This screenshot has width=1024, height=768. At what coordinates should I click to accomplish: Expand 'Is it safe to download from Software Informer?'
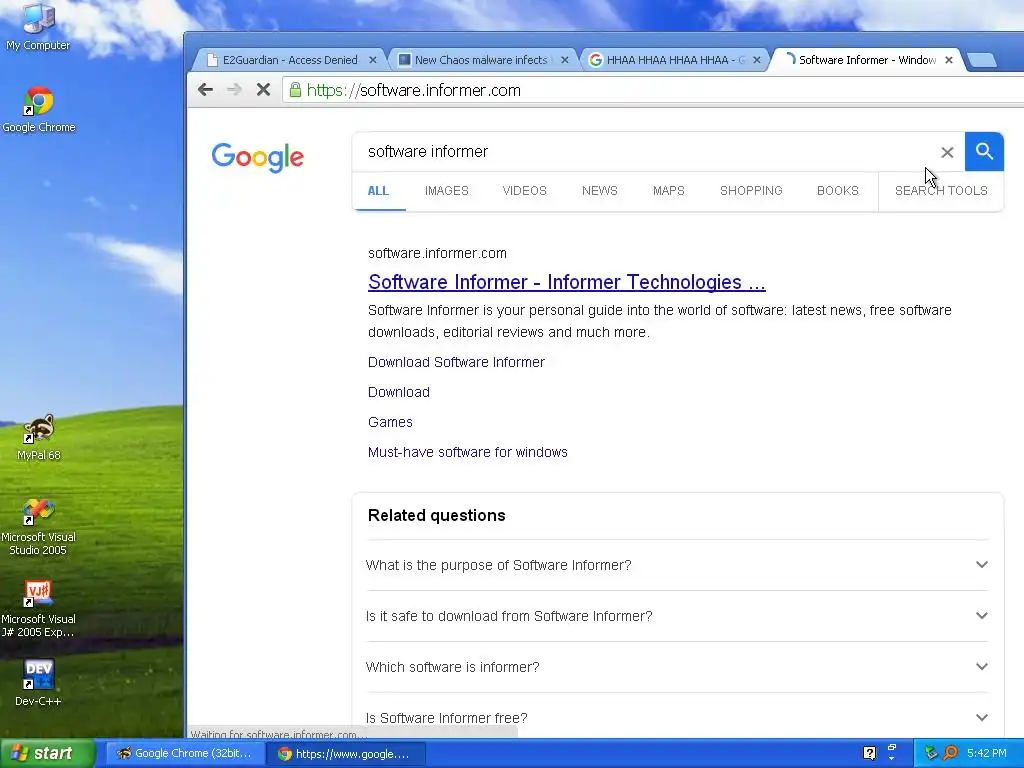677,616
